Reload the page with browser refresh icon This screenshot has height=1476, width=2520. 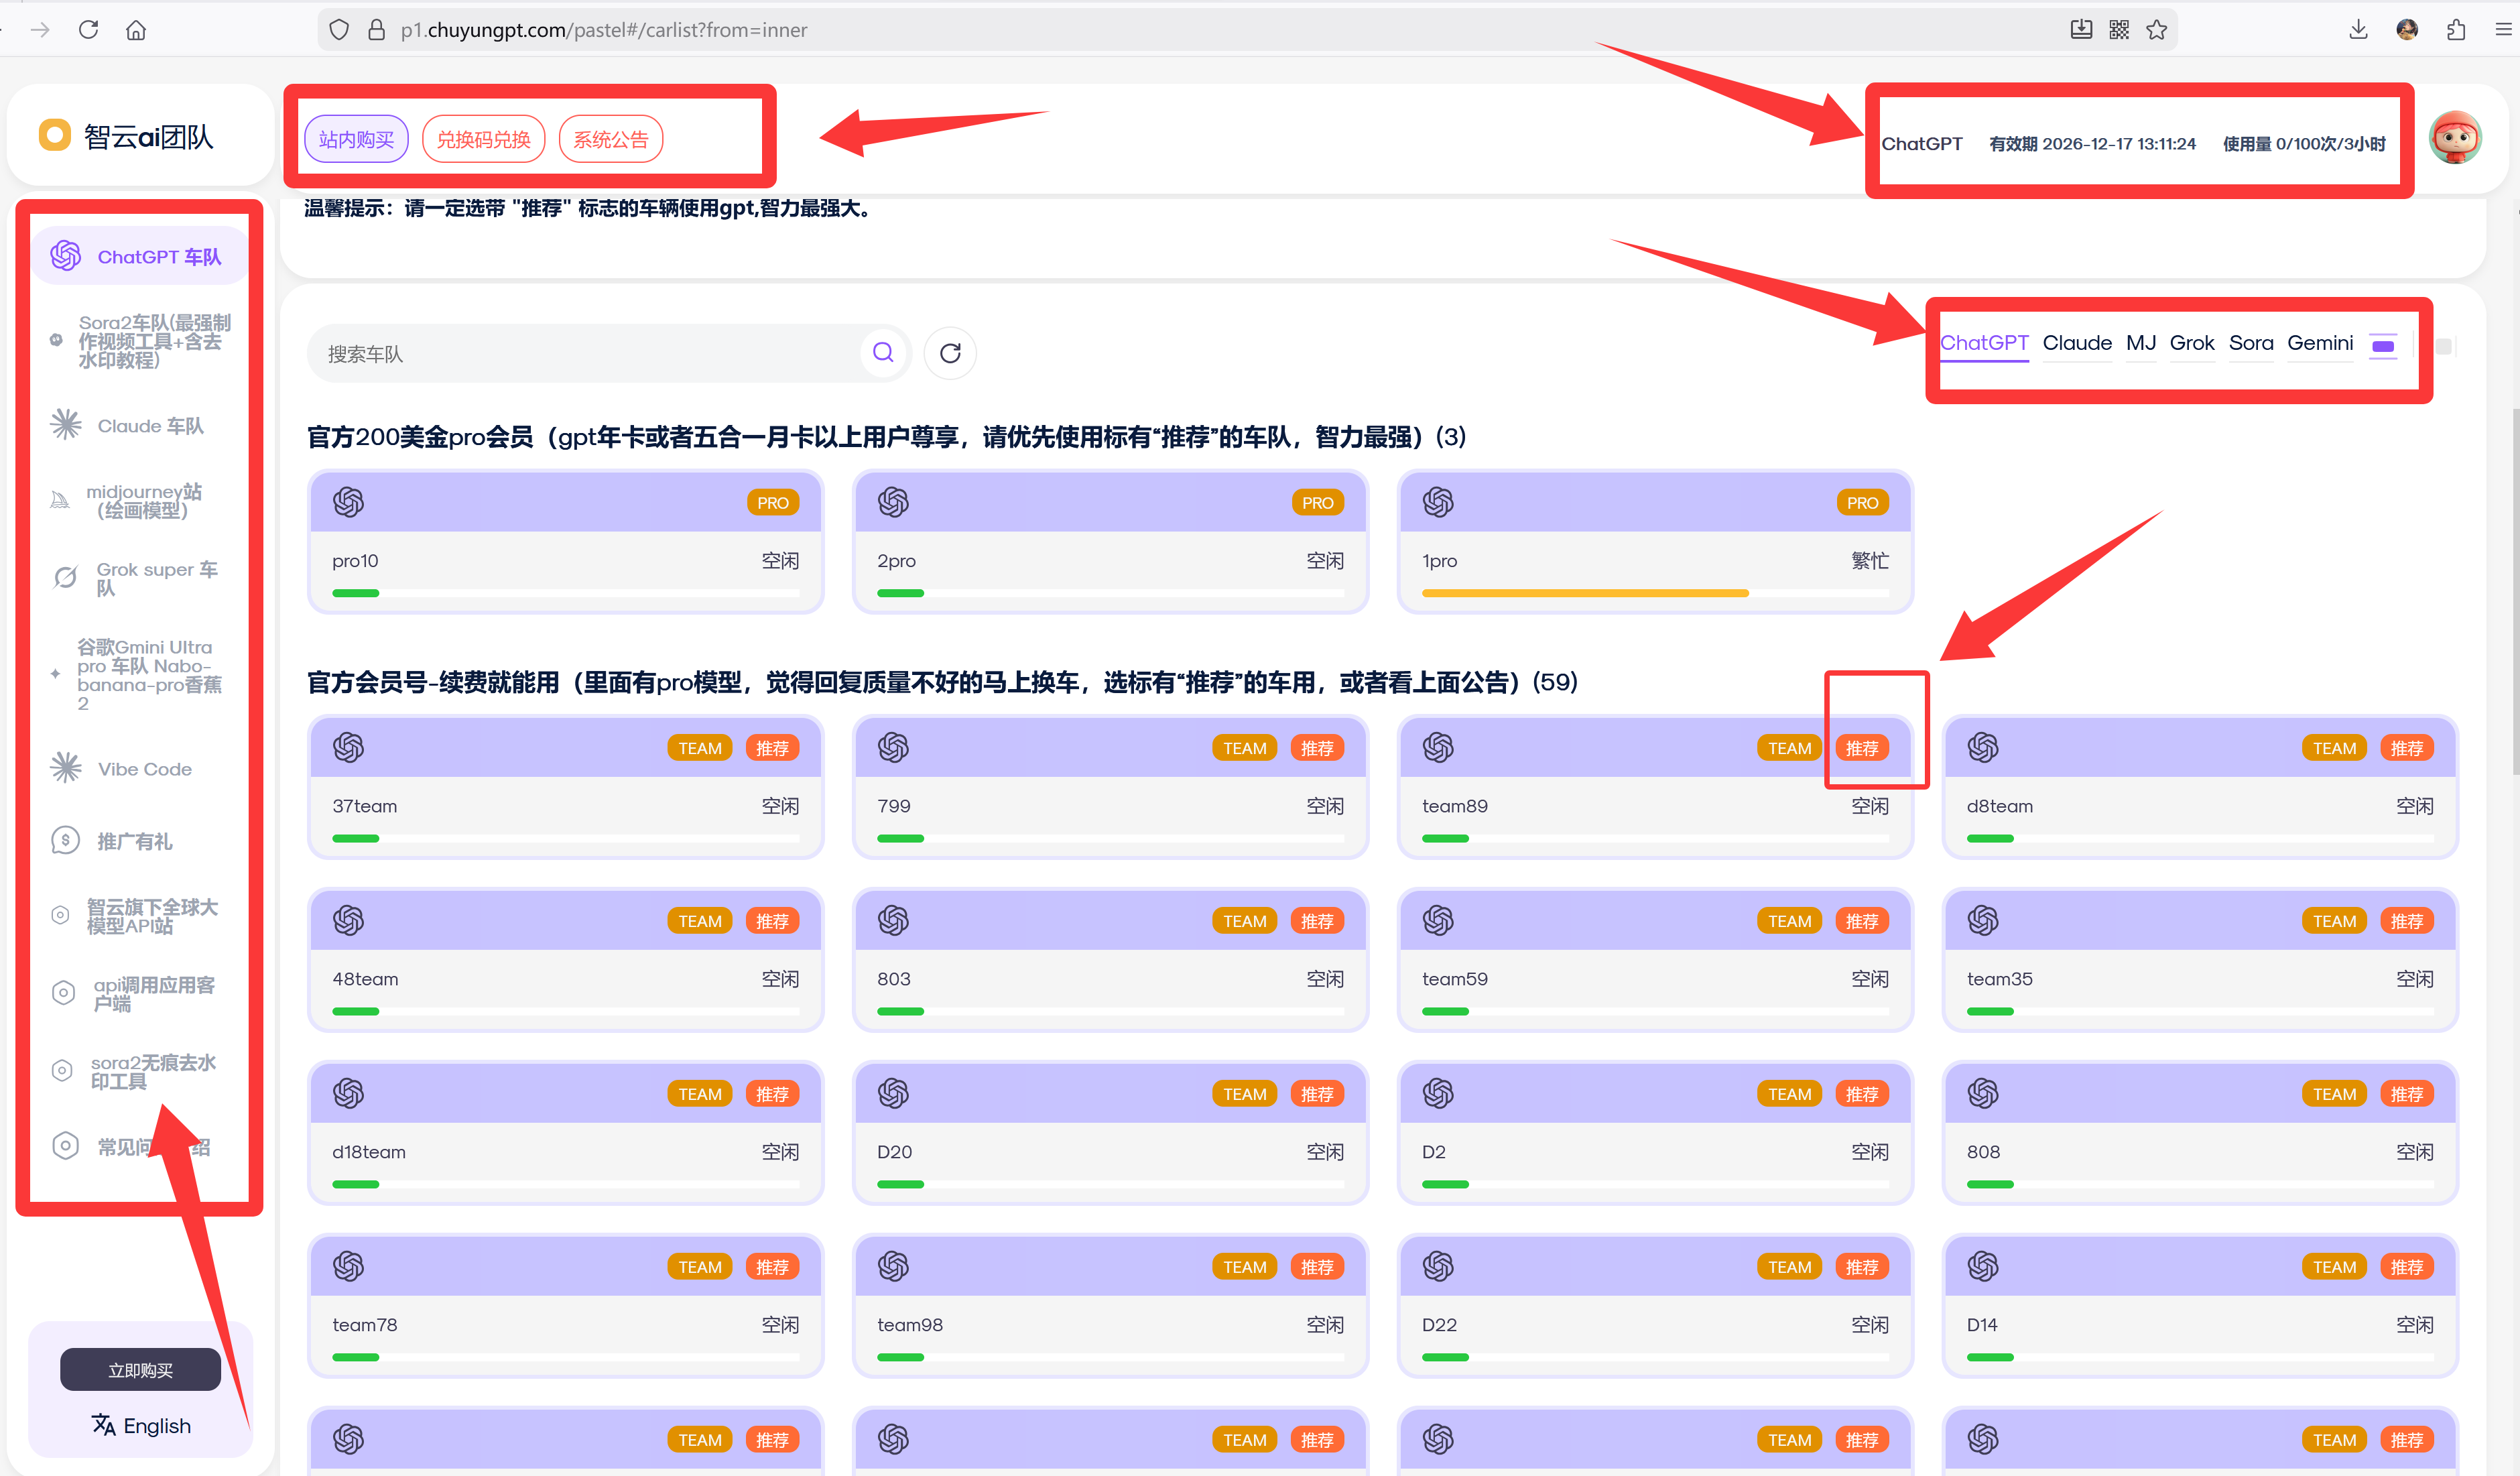(x=89, y=30)
